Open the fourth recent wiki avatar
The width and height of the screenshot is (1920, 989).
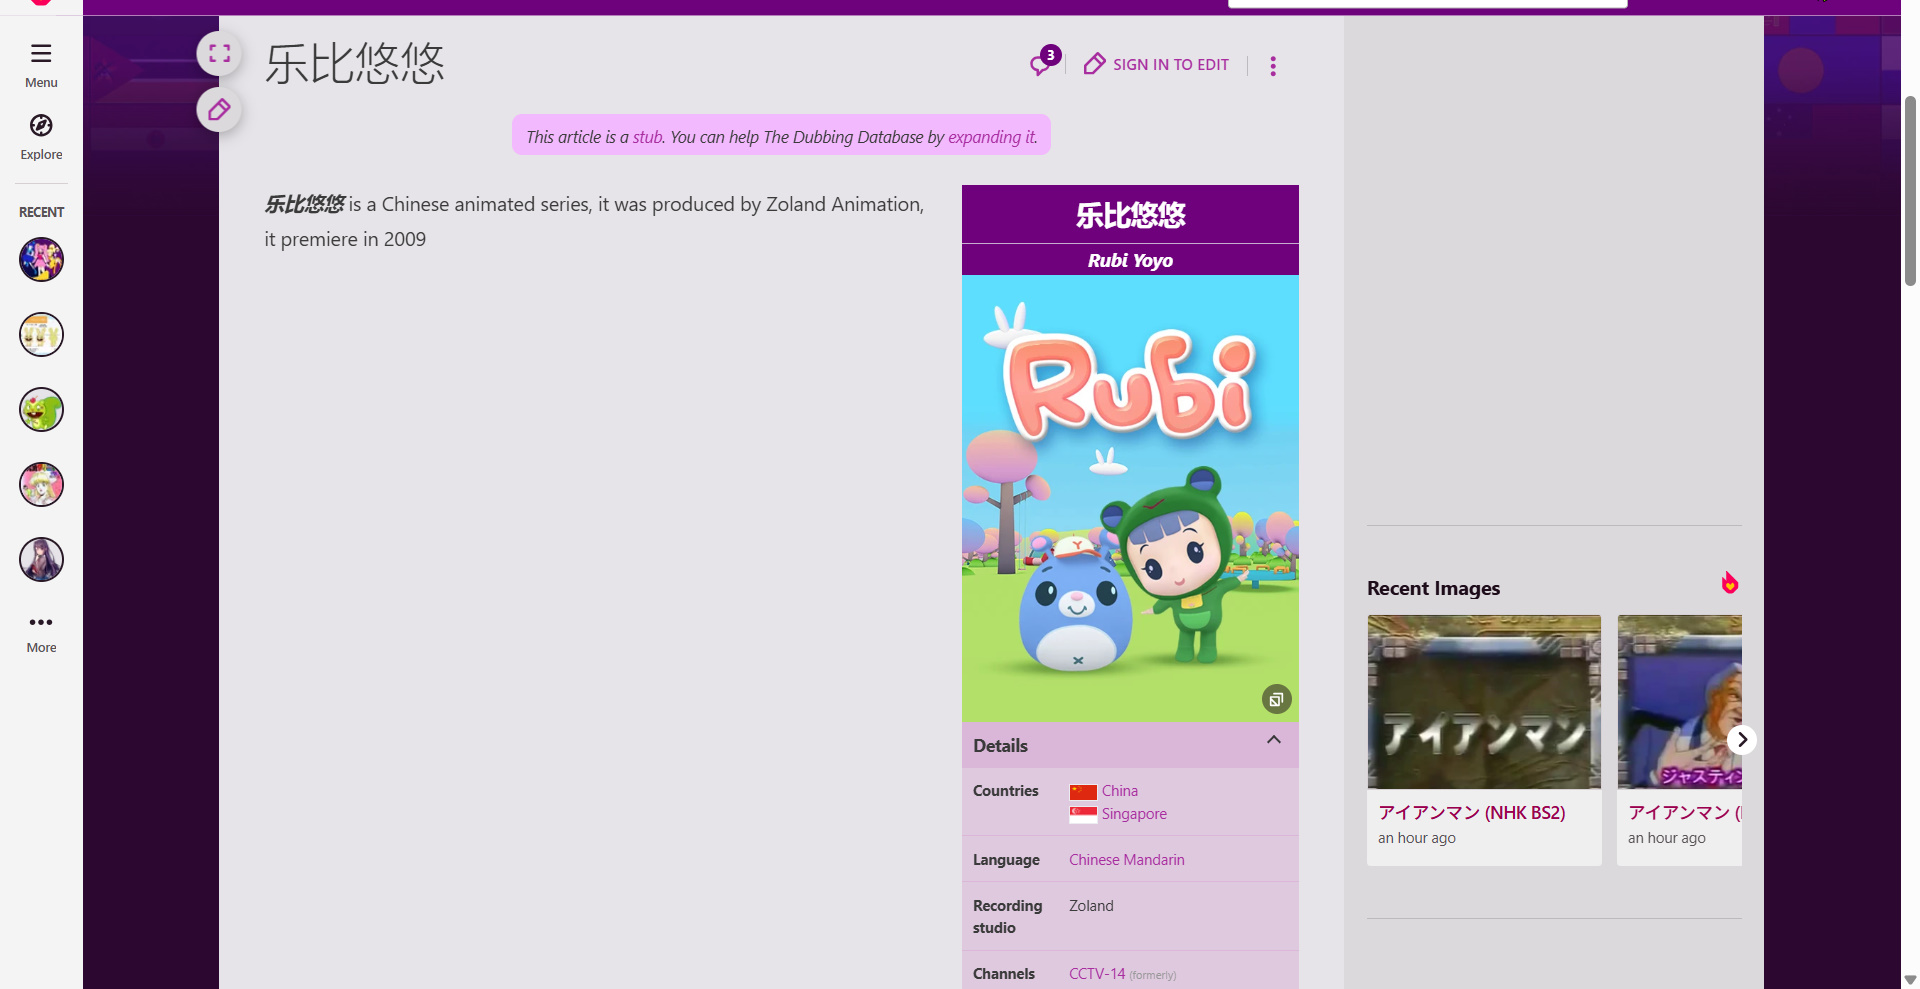click(x=41, y=485)
